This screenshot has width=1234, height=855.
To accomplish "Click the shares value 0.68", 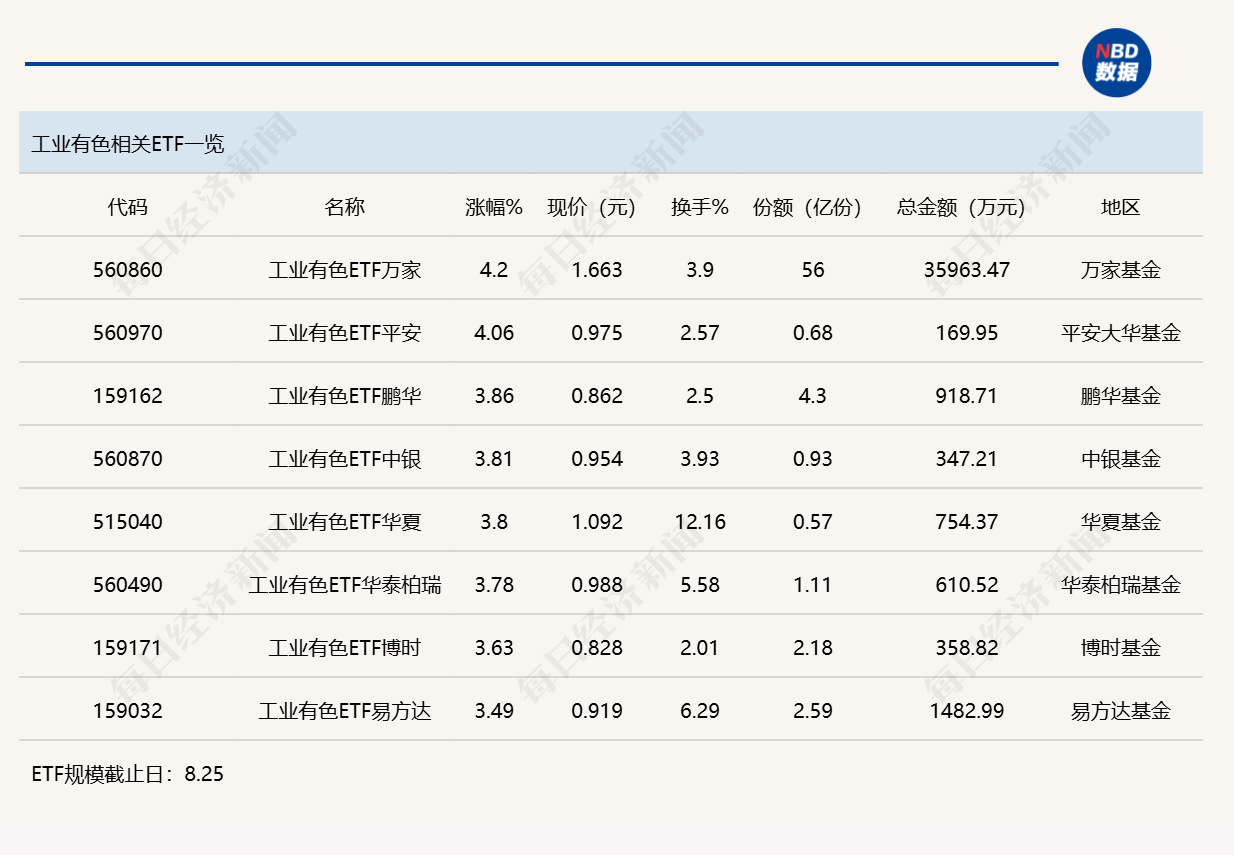I will pos(813,333).
